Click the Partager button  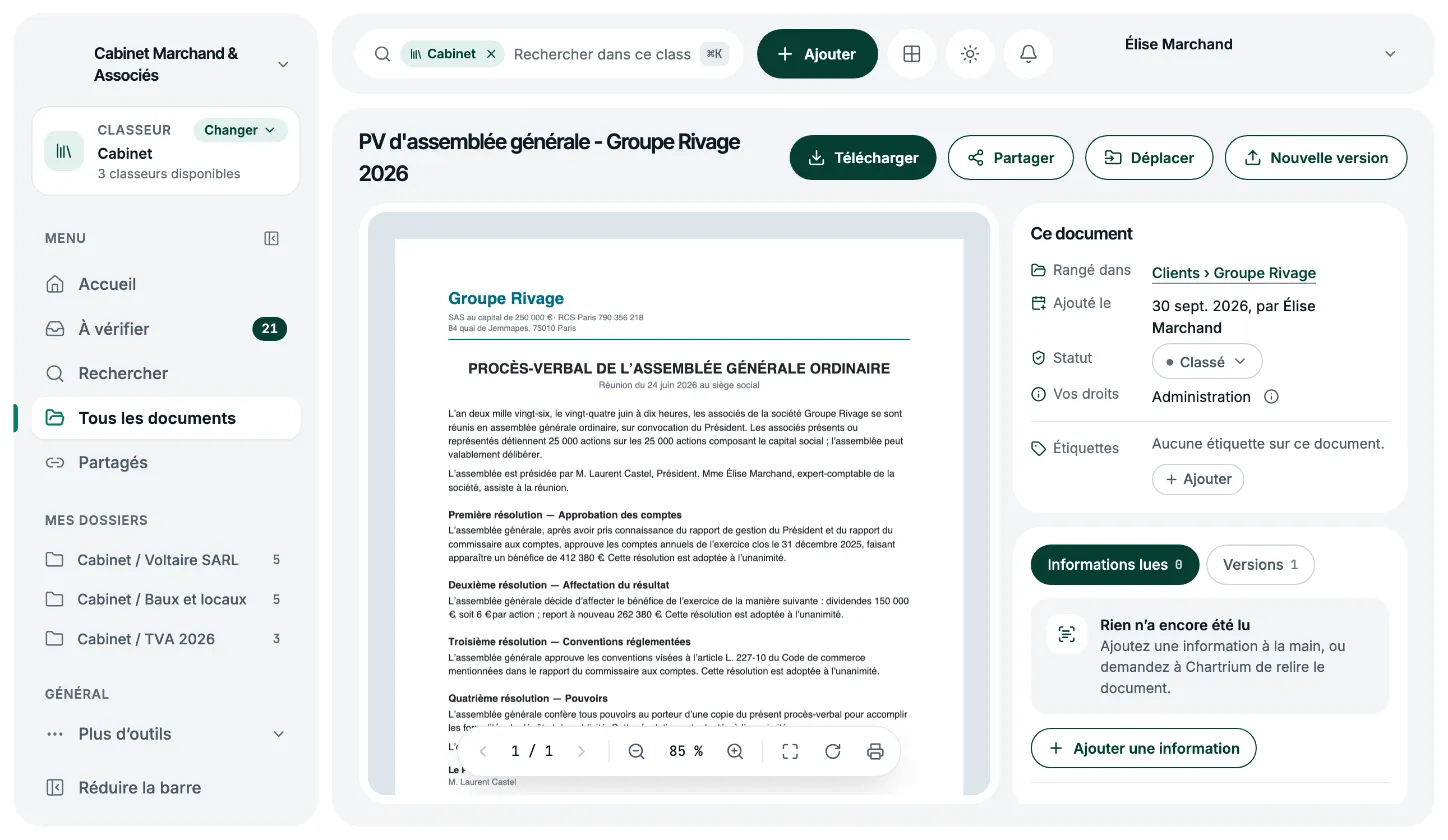pyautogui.click(x=1010, y=158)
